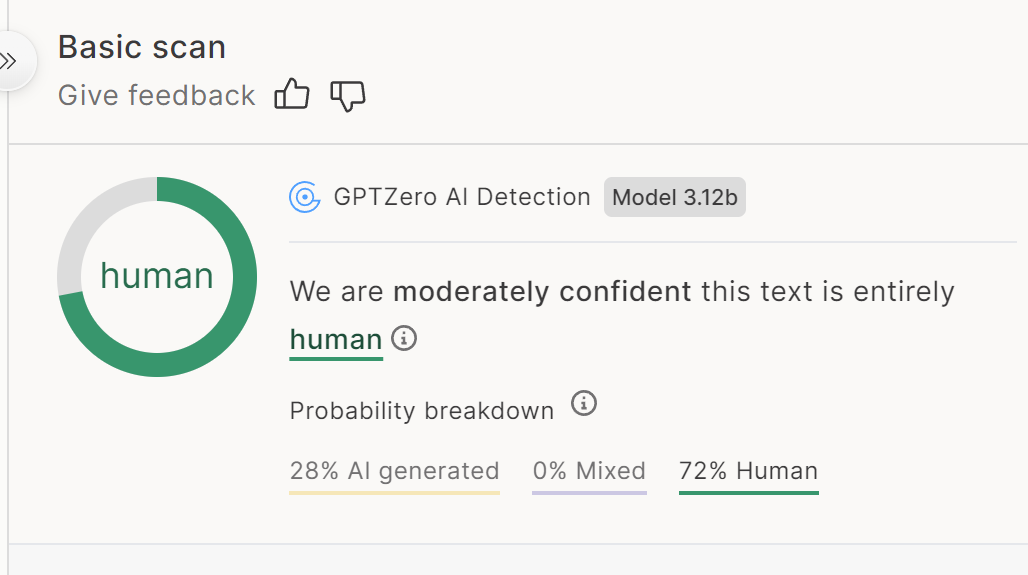Open the underlined green human verdict link

(336, 341)
